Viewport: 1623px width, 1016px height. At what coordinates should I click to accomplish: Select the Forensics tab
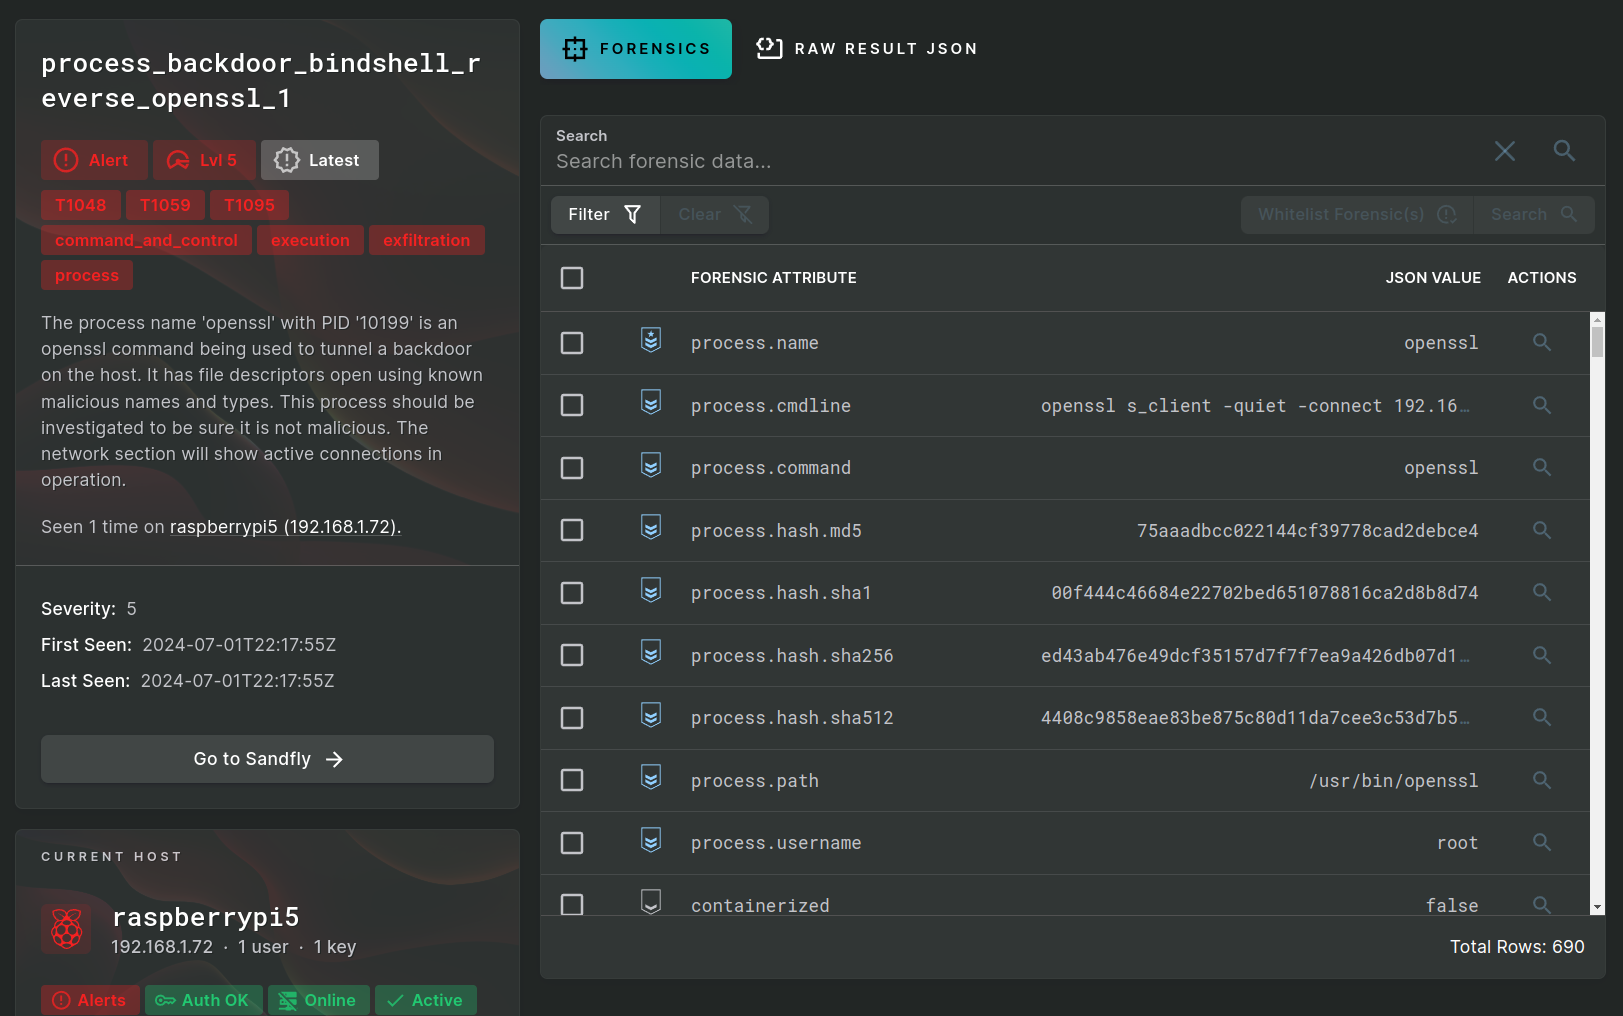click(636, 49)
